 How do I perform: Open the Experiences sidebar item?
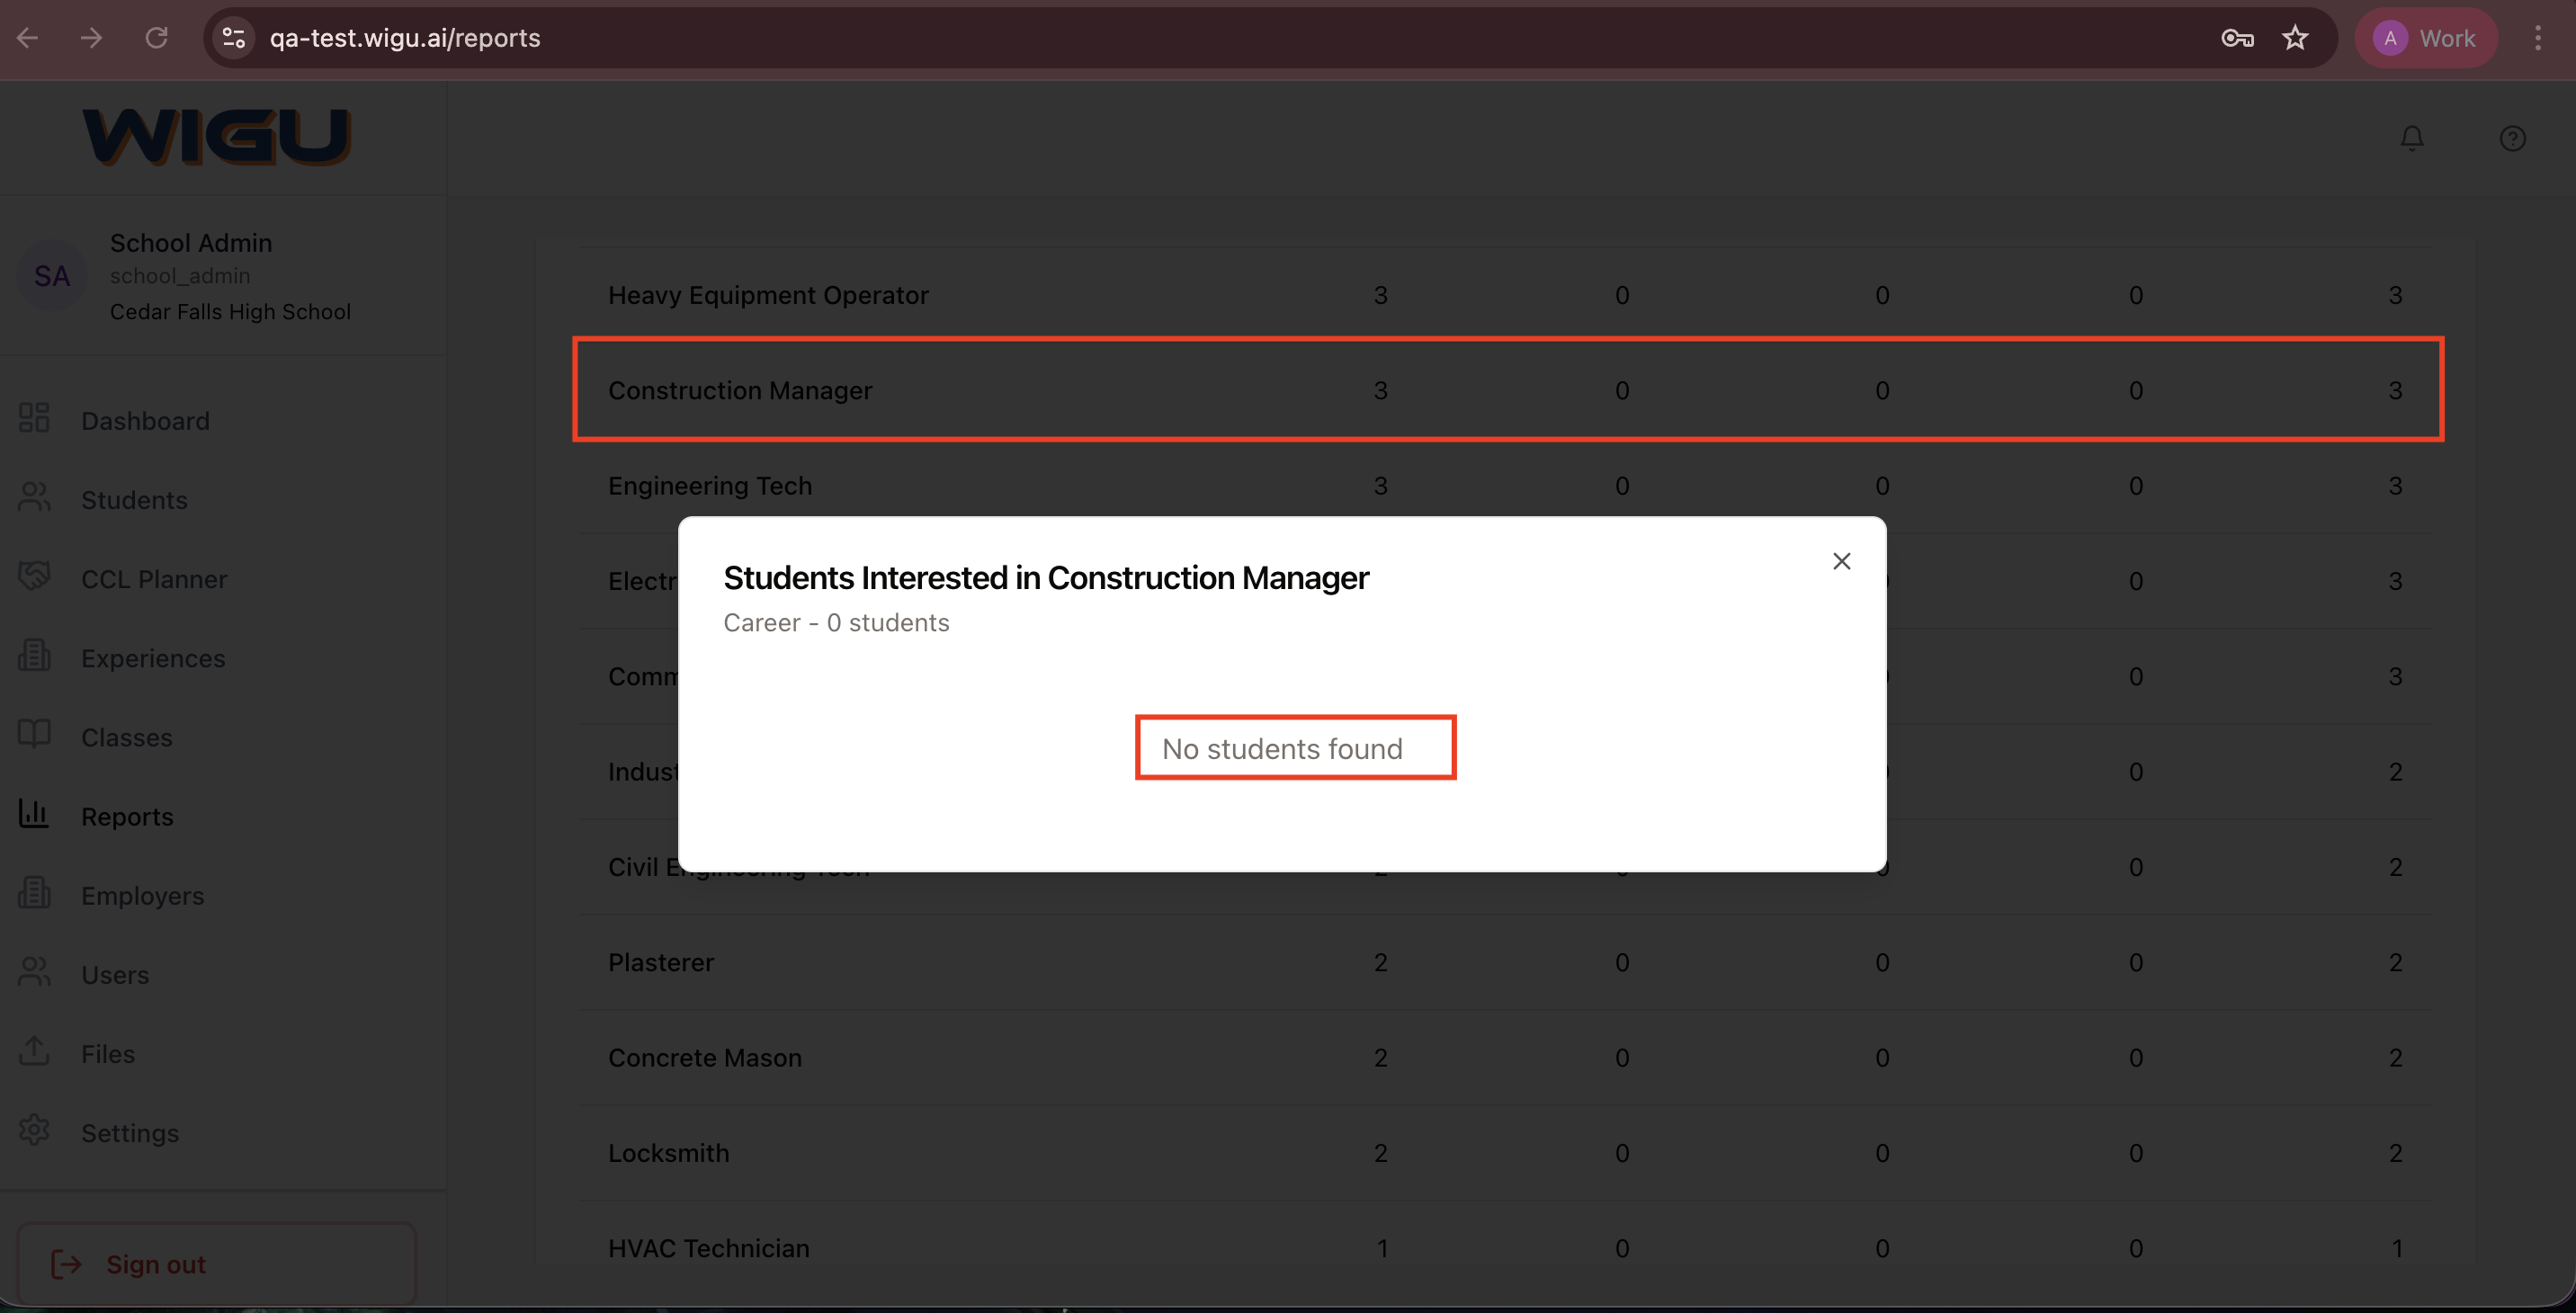[x=153, y=658]
